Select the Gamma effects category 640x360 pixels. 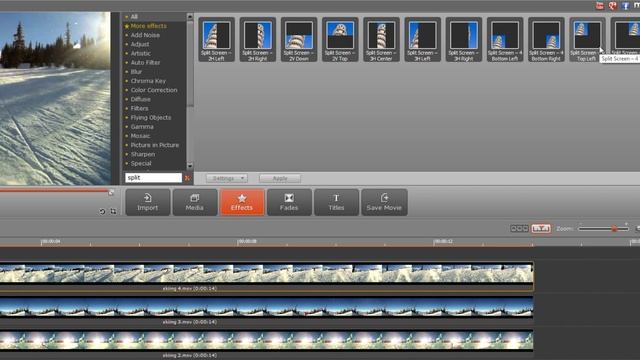[142, 127]
